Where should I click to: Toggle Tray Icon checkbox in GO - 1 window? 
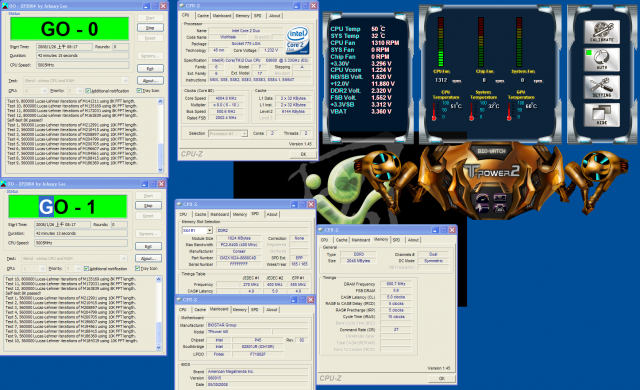(x=147, y=268)
